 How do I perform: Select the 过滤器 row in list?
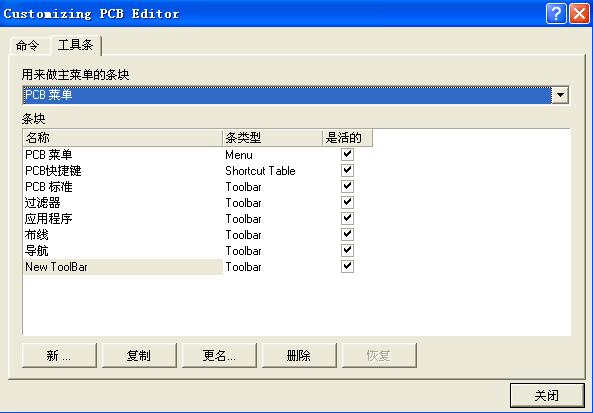[x=198, y=203]
